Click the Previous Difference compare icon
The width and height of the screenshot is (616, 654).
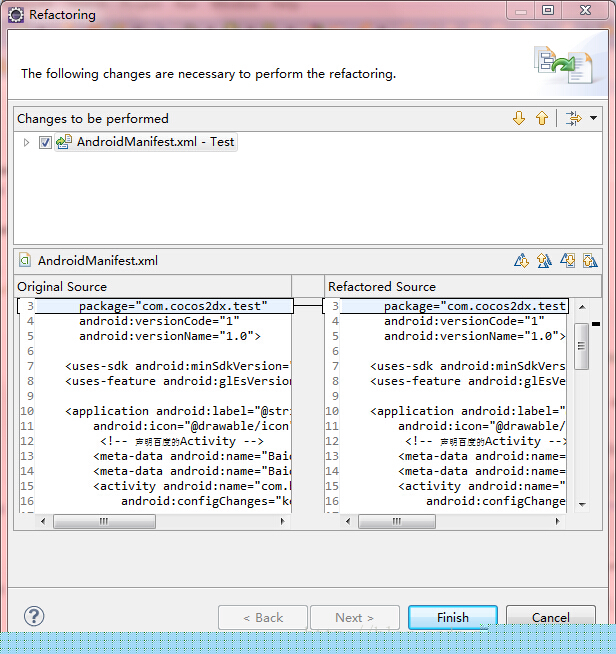click(x=544, y=261)
